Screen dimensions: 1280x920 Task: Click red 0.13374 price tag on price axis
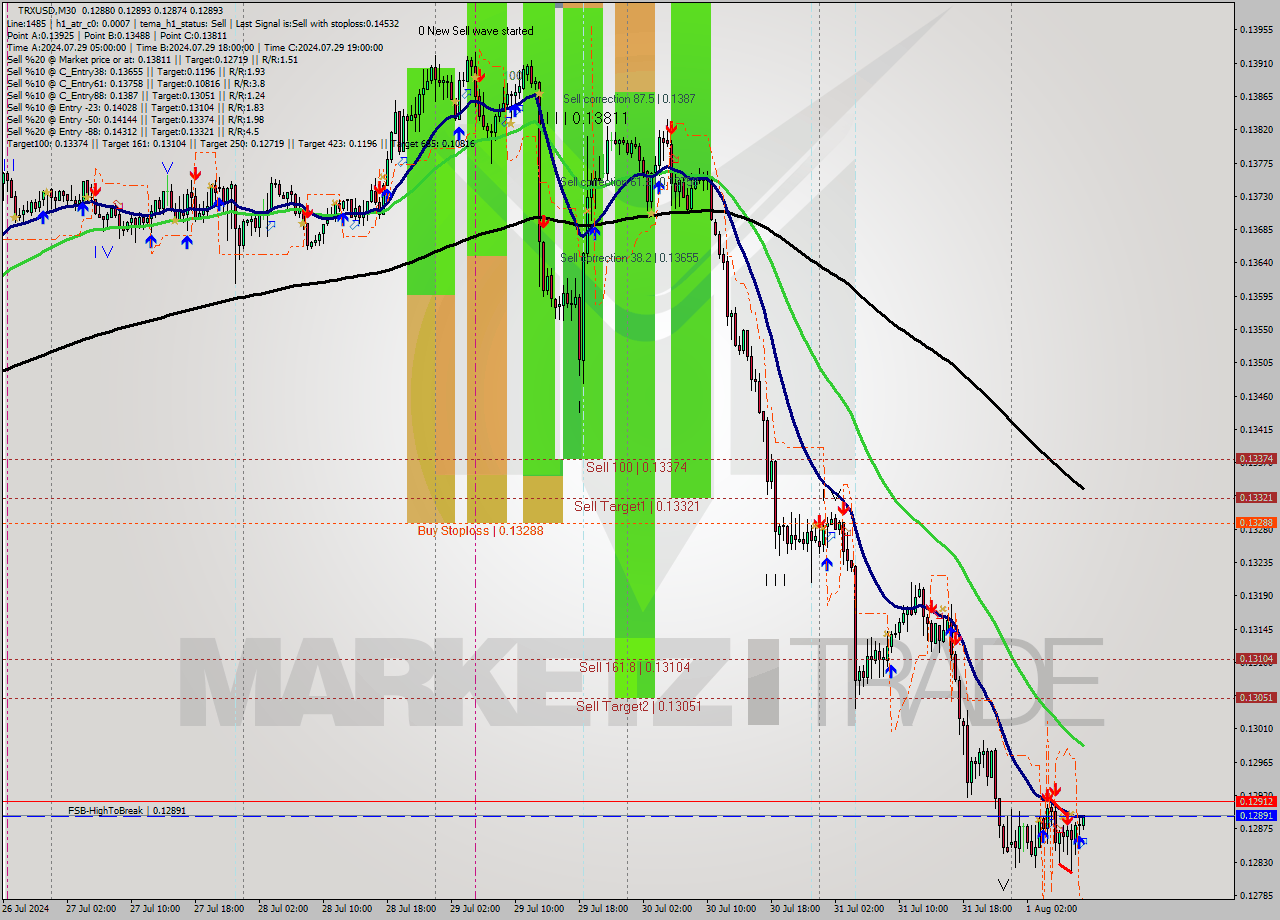[1256, 459]
